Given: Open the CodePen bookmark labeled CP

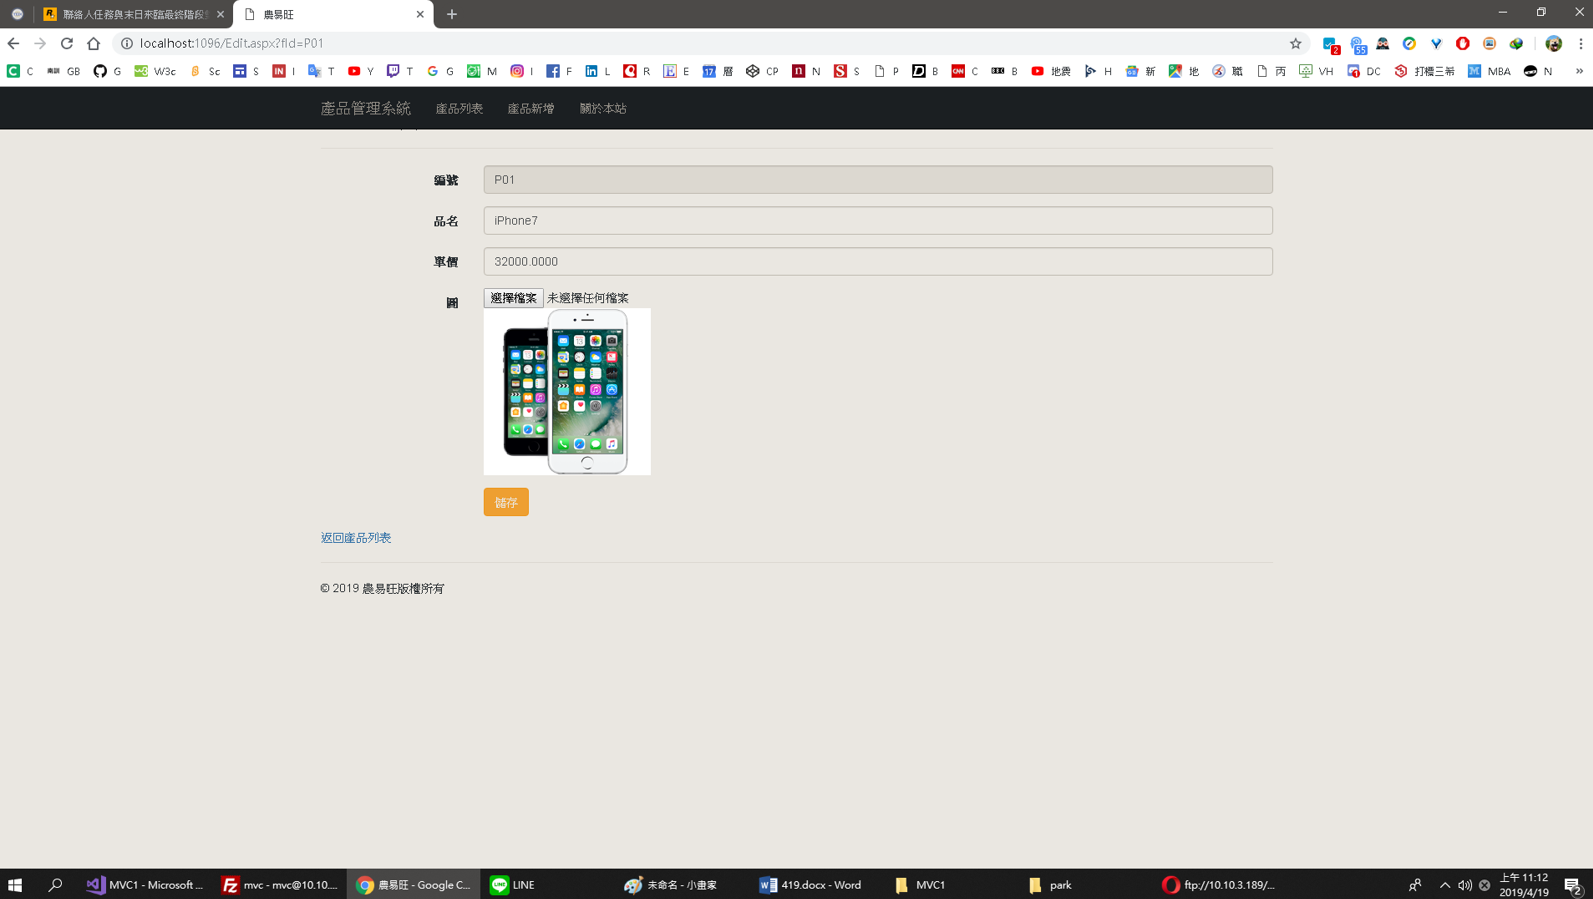Looking at the screenshot, I should pyautogui.click(x=762, y=71).
